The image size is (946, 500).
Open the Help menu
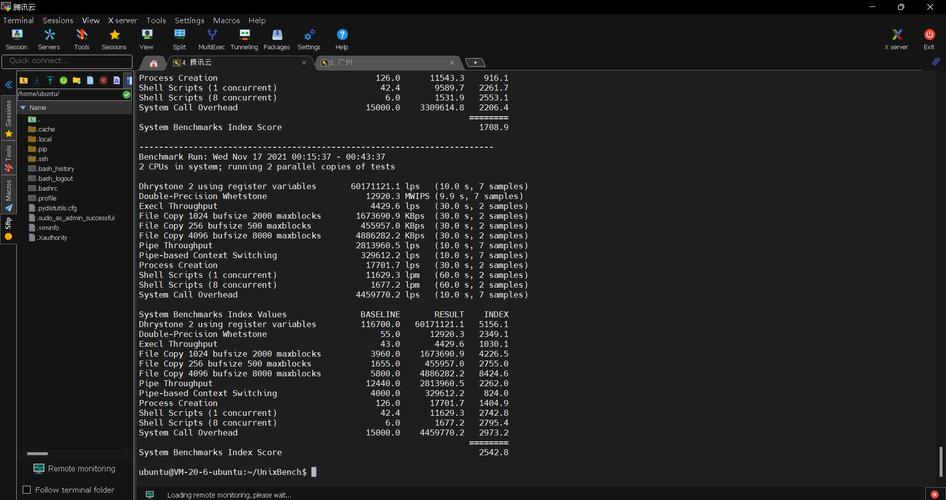pyautogui.click(x=257, y=20)
